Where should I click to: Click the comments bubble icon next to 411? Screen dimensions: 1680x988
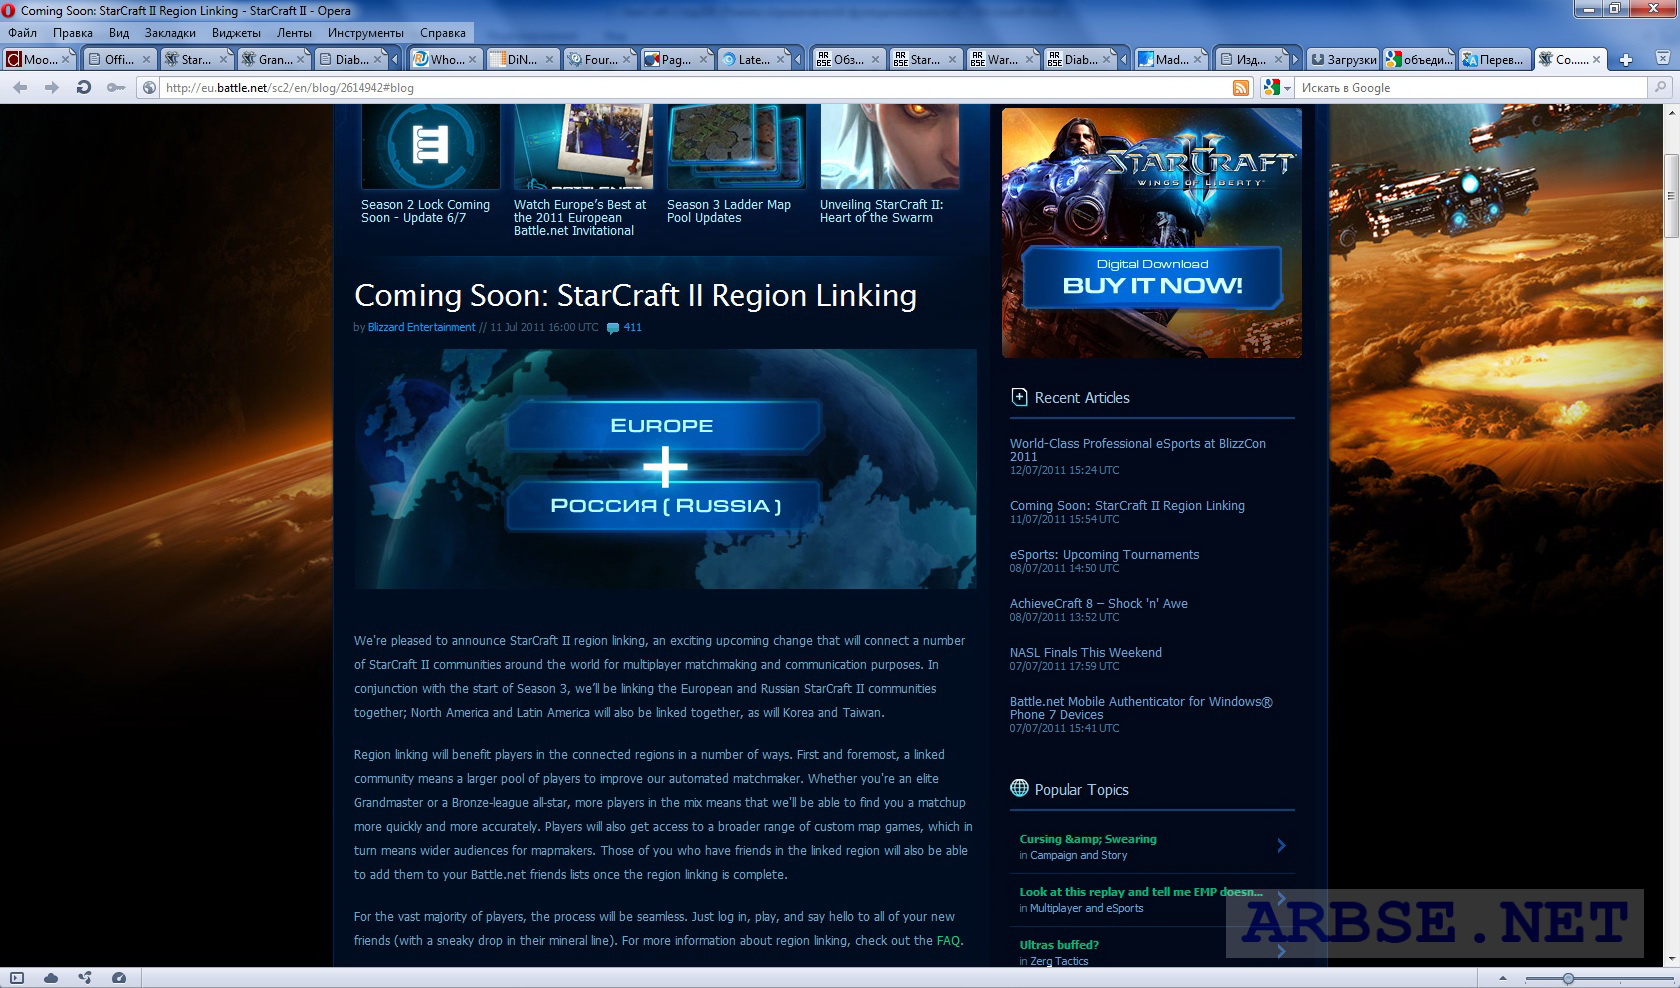click(x=613, y=328)
